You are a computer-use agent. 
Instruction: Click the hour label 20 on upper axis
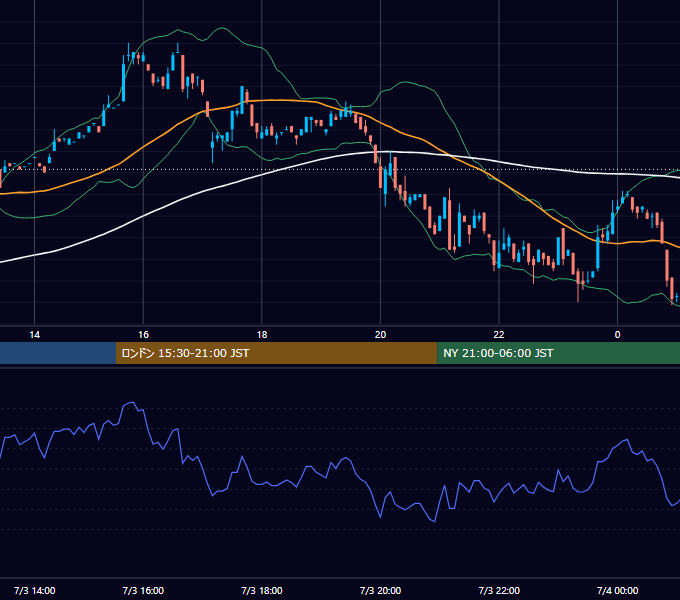click(380, 335)
